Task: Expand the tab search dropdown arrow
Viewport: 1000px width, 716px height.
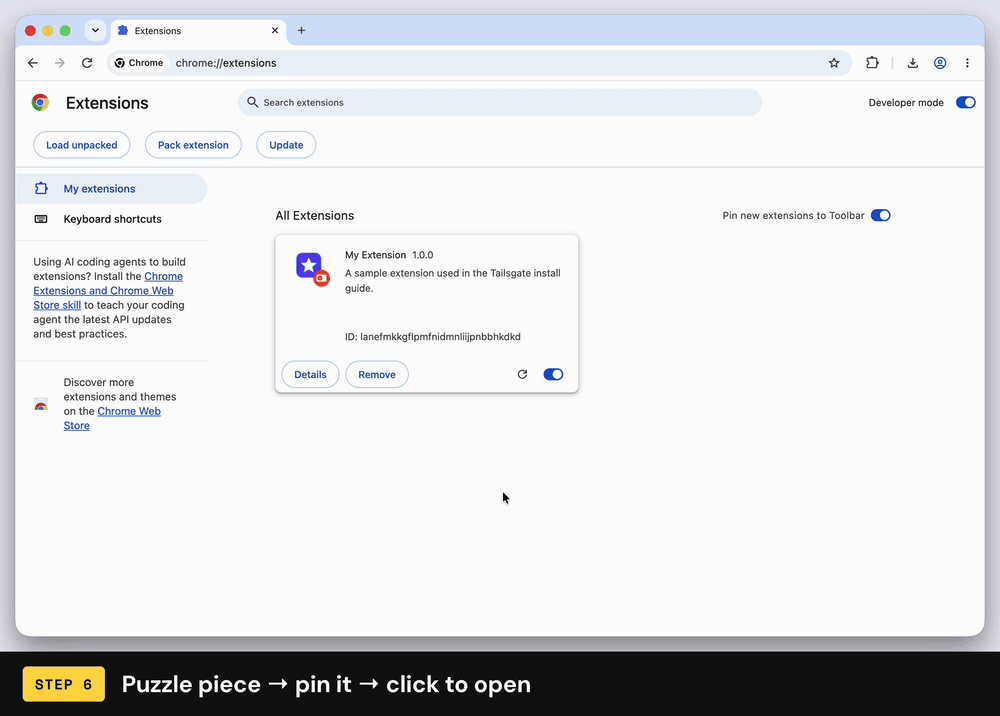Action: click(95, 31)
